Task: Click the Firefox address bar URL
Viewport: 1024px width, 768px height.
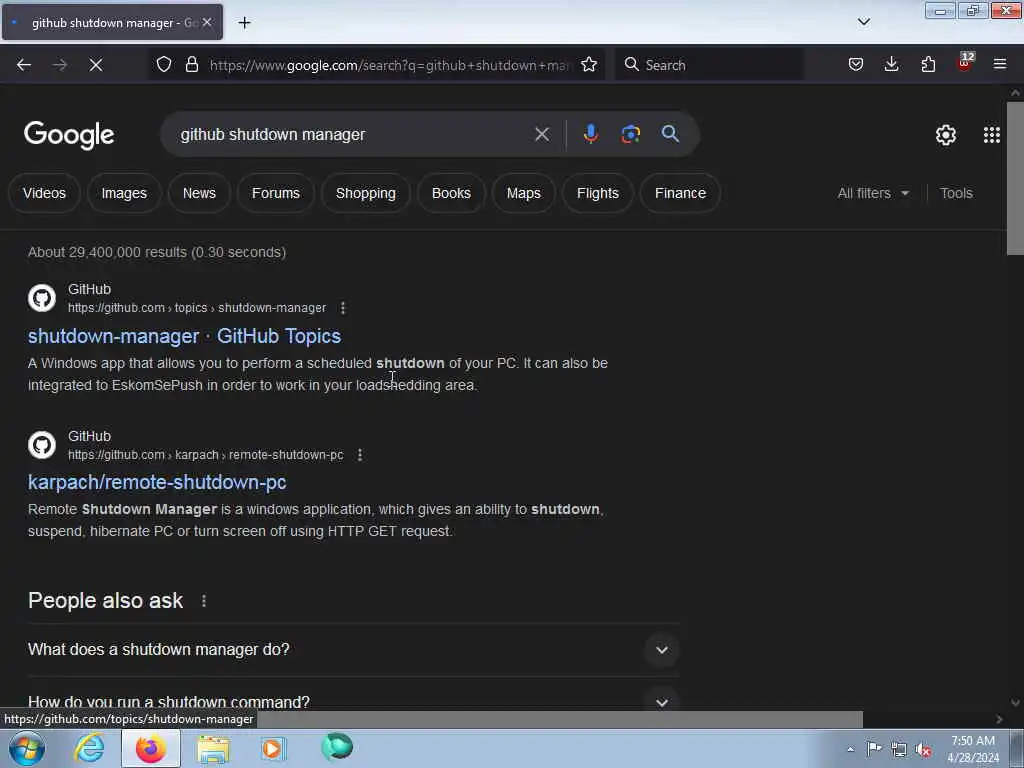Action: tap(391, 65)
